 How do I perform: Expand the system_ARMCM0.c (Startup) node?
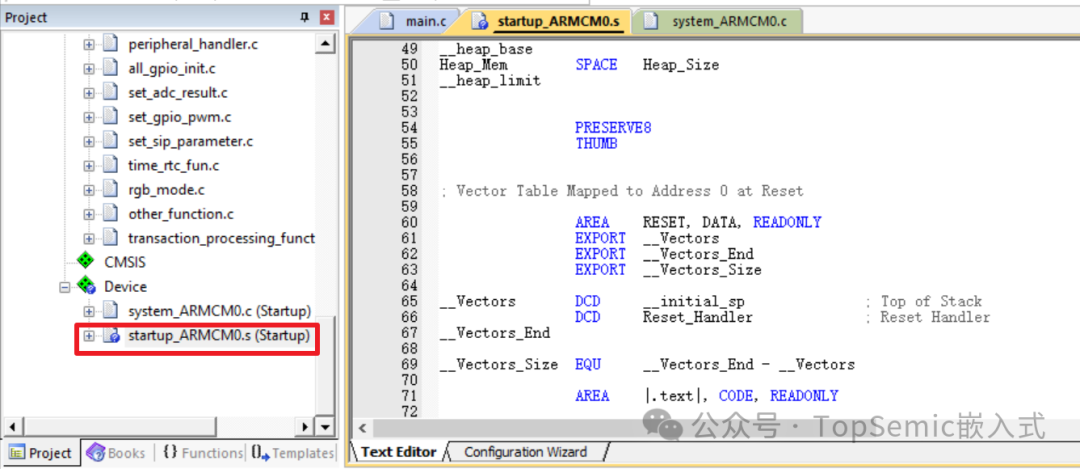[x=89, y=311]
